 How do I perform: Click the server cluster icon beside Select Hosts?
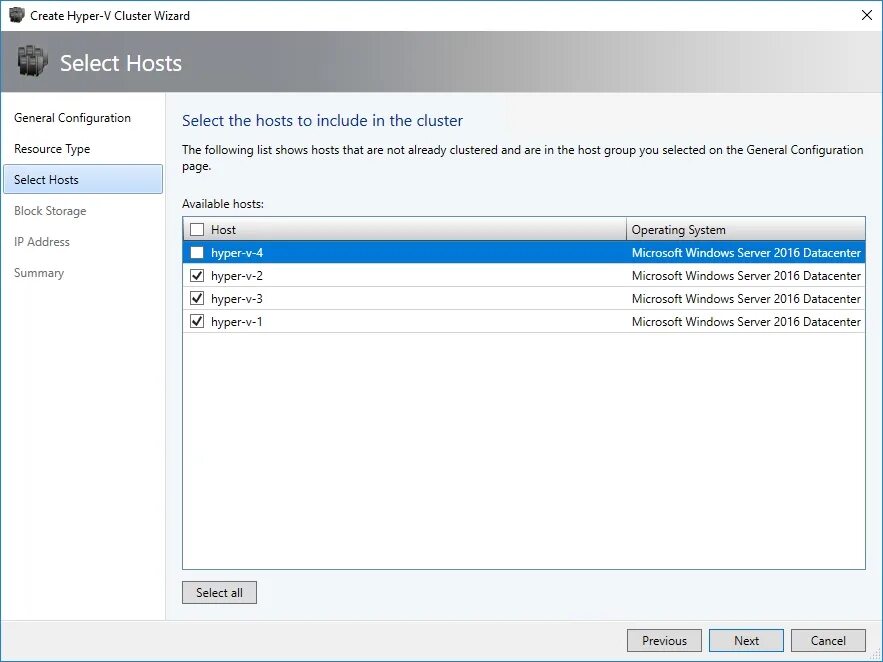coord(33,61)
